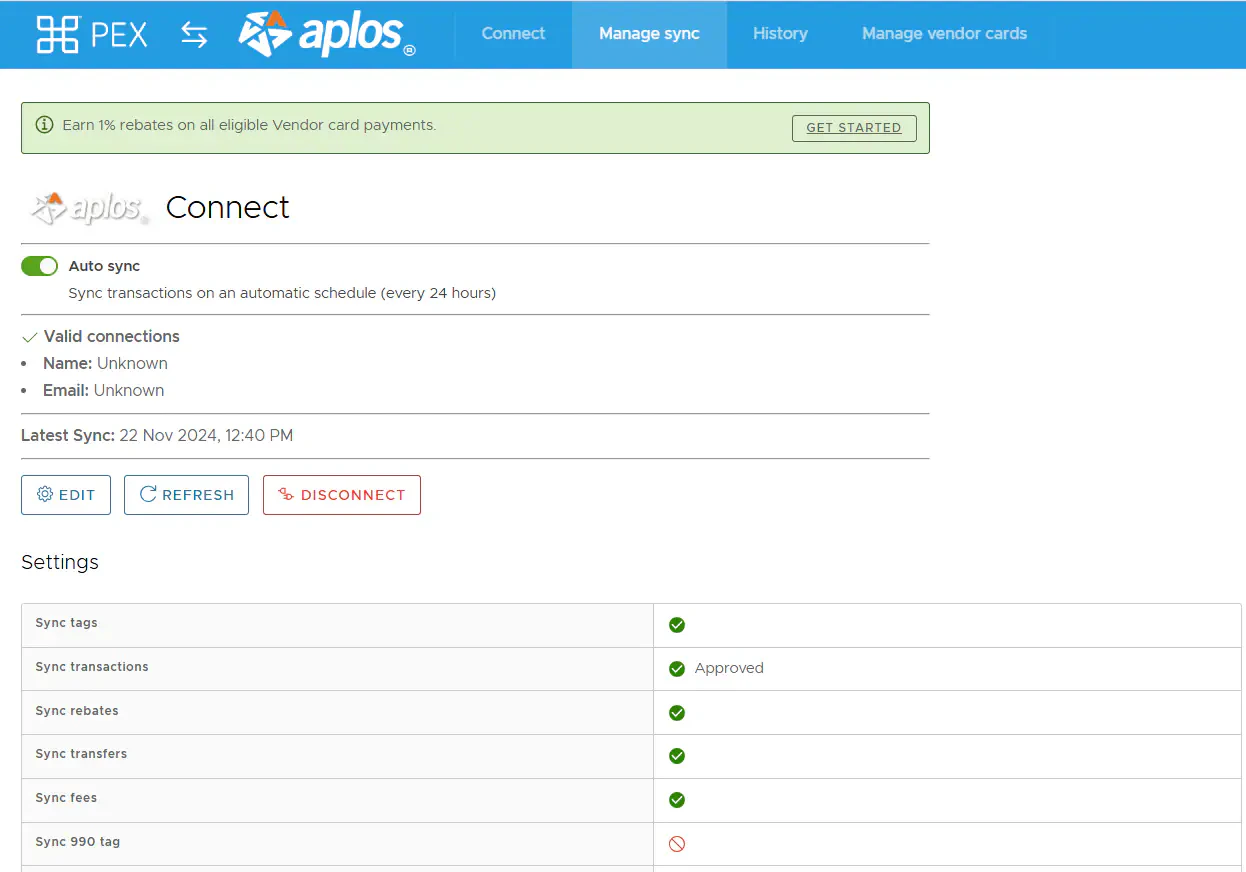
Task: Click the 'Email: Unknown' line
Action: pos(103,391)
